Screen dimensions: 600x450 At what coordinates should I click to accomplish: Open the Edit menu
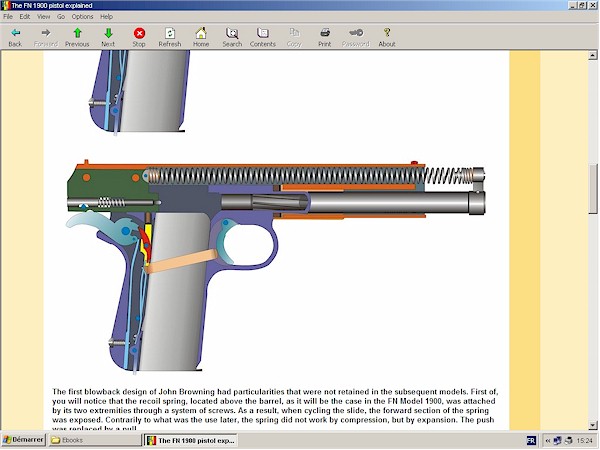tap(25, 17)
